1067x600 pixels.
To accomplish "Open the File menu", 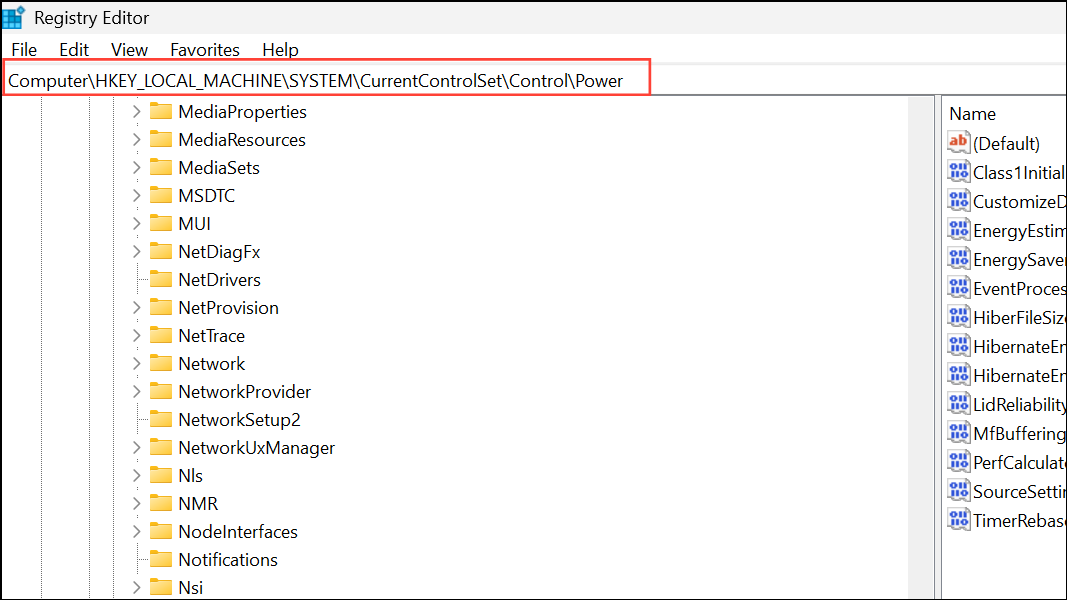I will click(x=24, y=50).
